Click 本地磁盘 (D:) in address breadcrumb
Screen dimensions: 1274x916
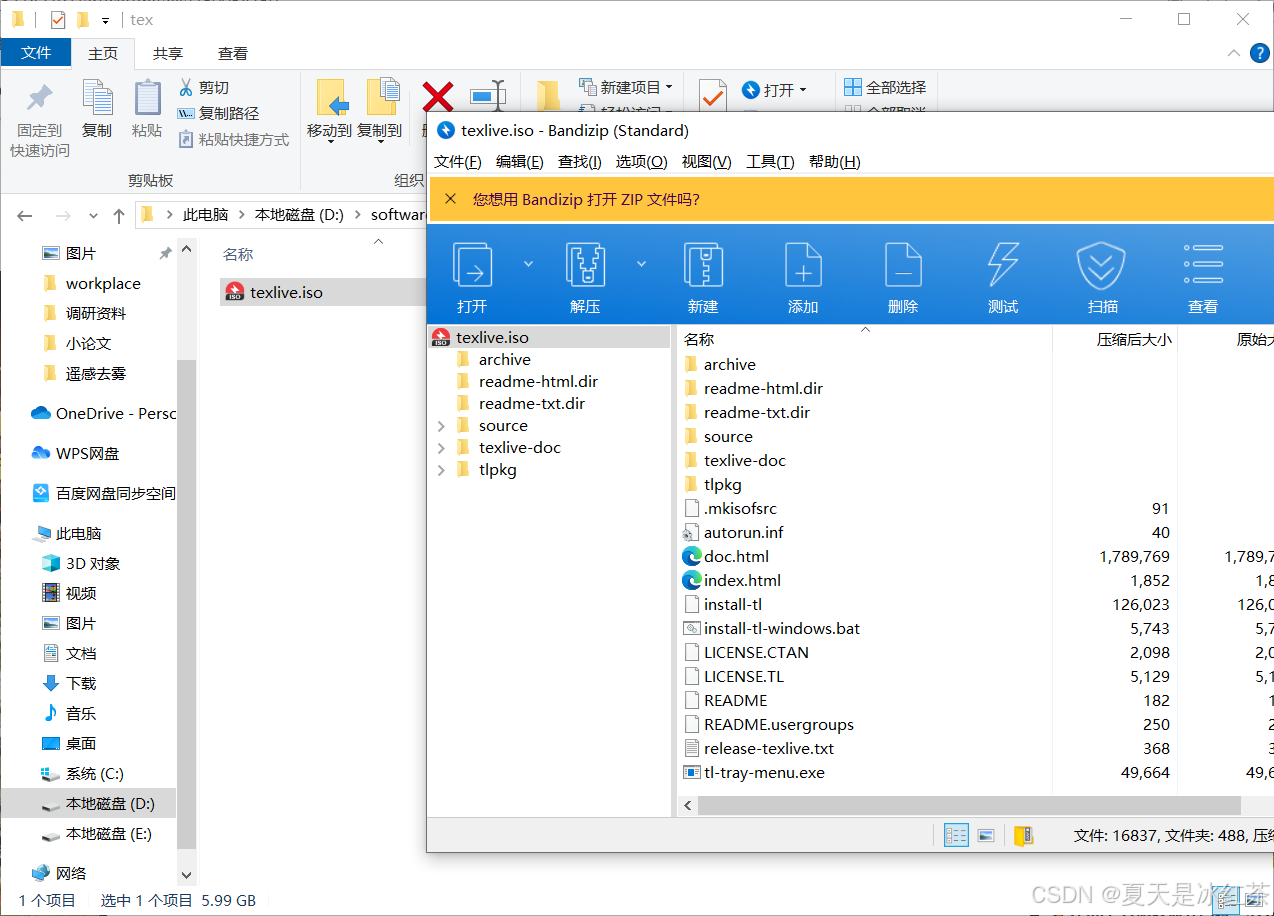pyautogui.click(x=299, y=215)
